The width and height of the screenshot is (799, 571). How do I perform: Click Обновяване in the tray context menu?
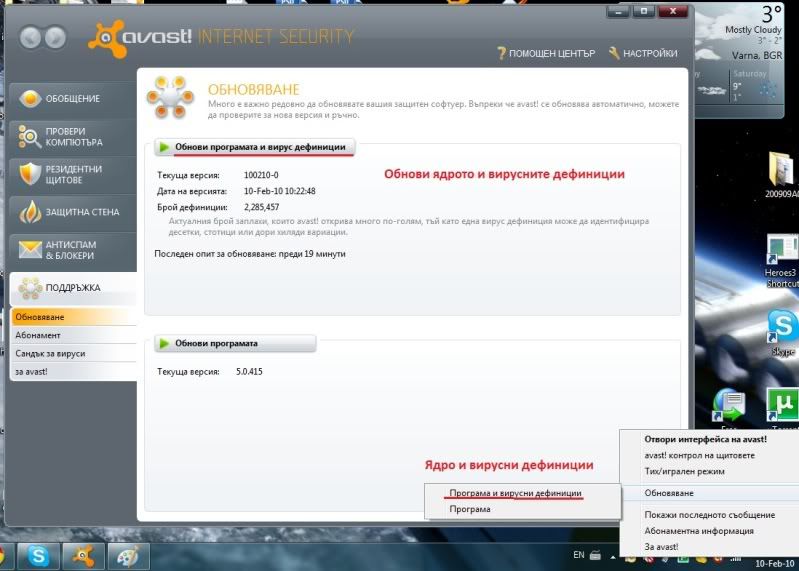coord(709,493)
